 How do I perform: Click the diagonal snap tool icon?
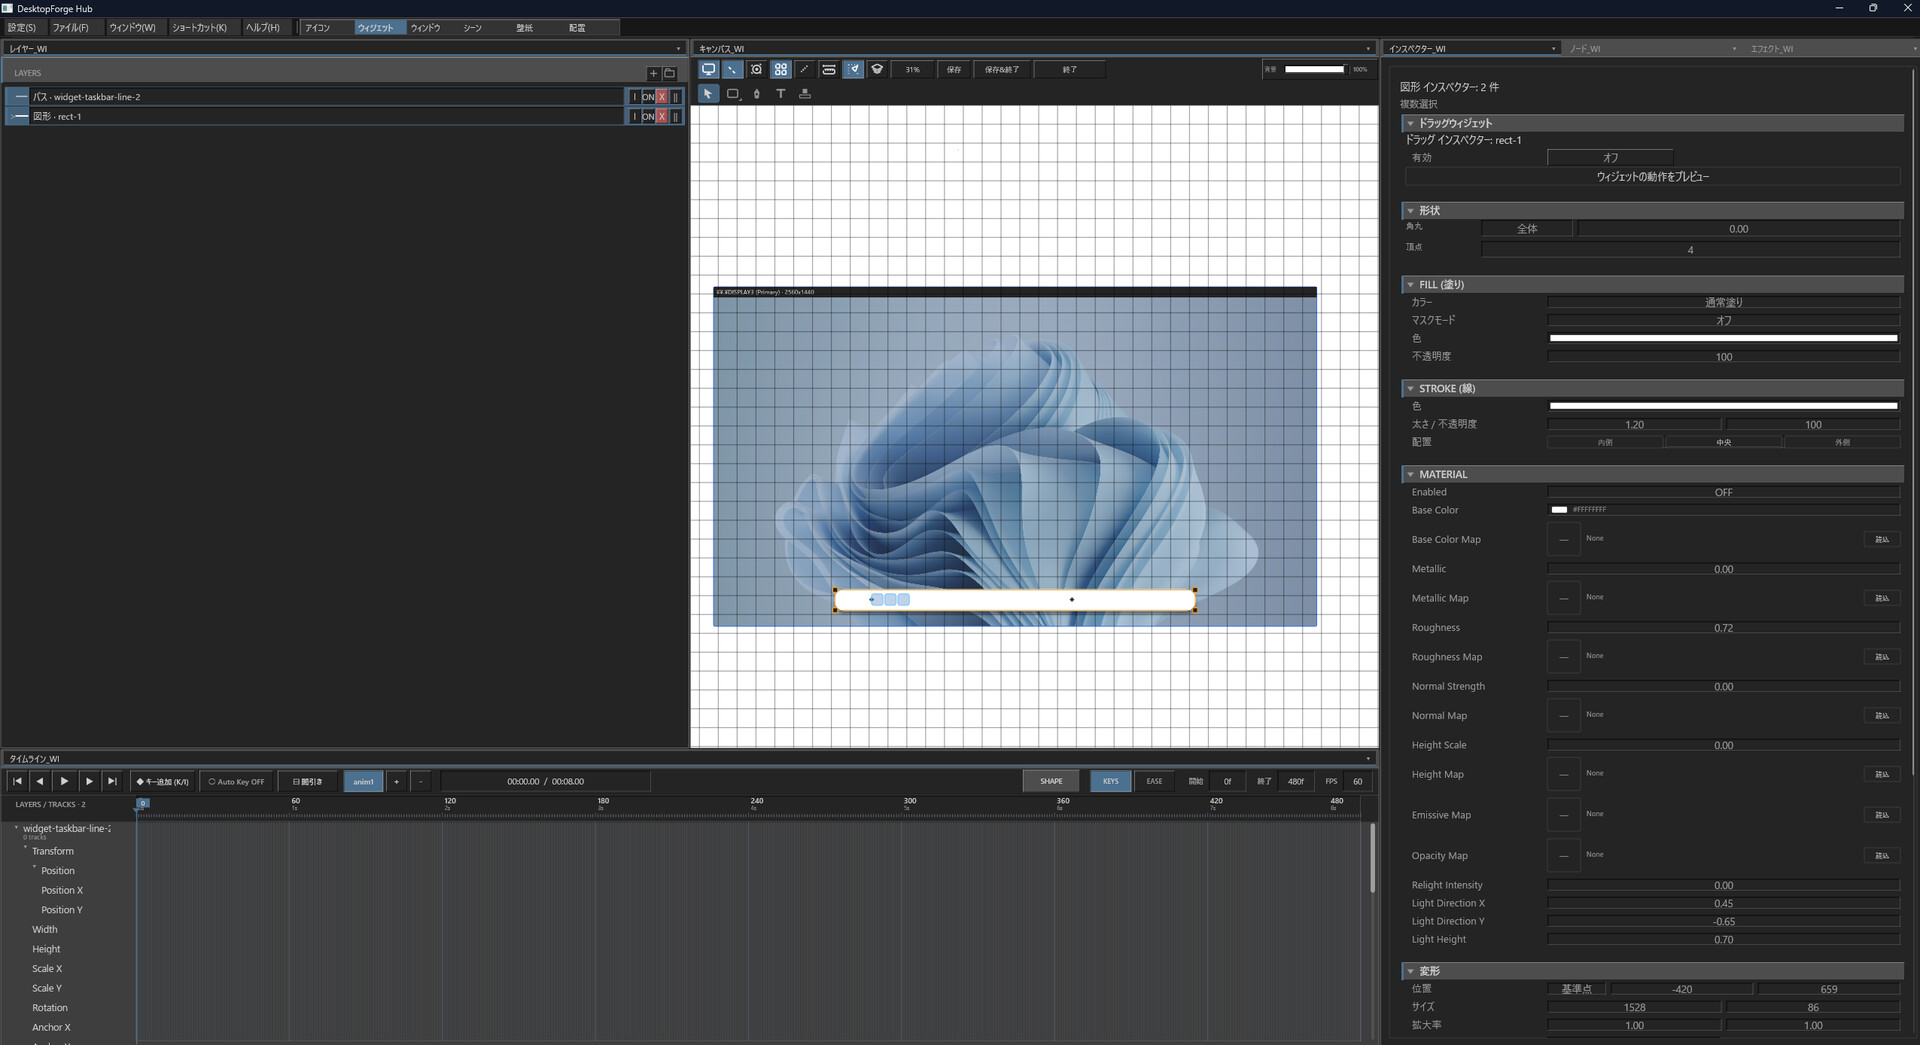pyautogui.click(x=732, y=69)
